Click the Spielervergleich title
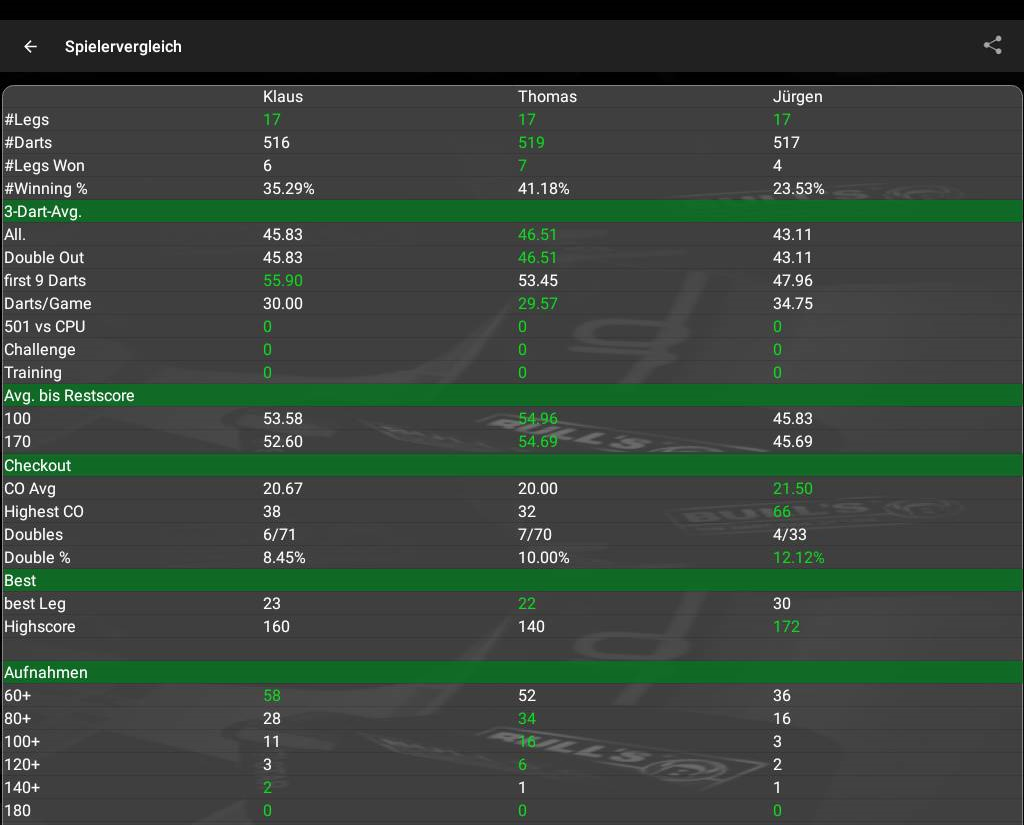This screenshot has height=825, width=1024. 123,47
